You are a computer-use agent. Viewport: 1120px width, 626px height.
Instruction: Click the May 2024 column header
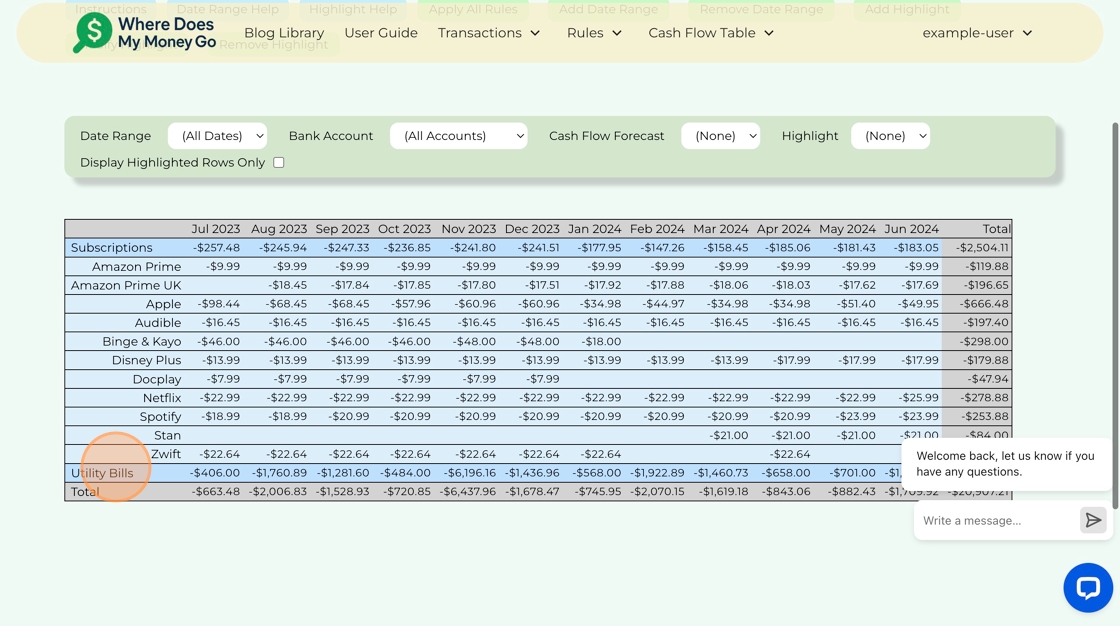tap(847, 229)
